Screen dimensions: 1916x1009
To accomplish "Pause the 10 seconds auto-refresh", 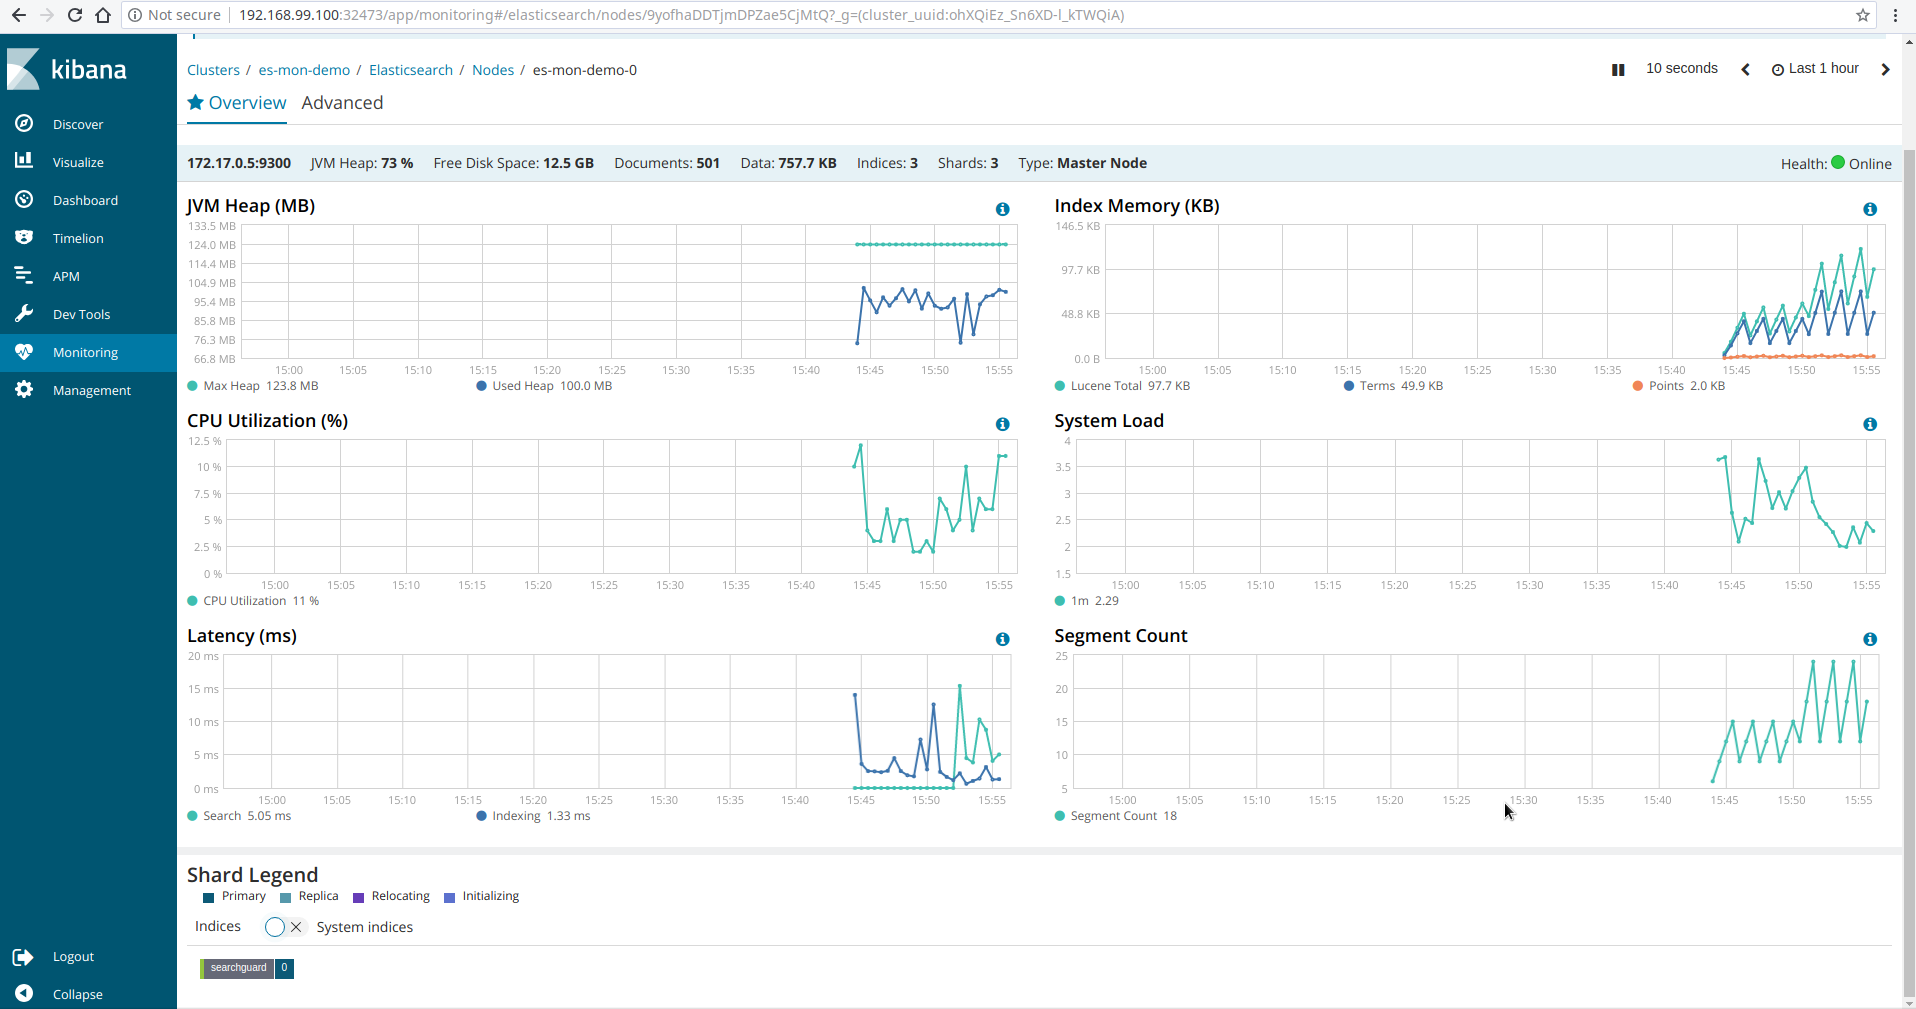I will [x=1617, y=69].
